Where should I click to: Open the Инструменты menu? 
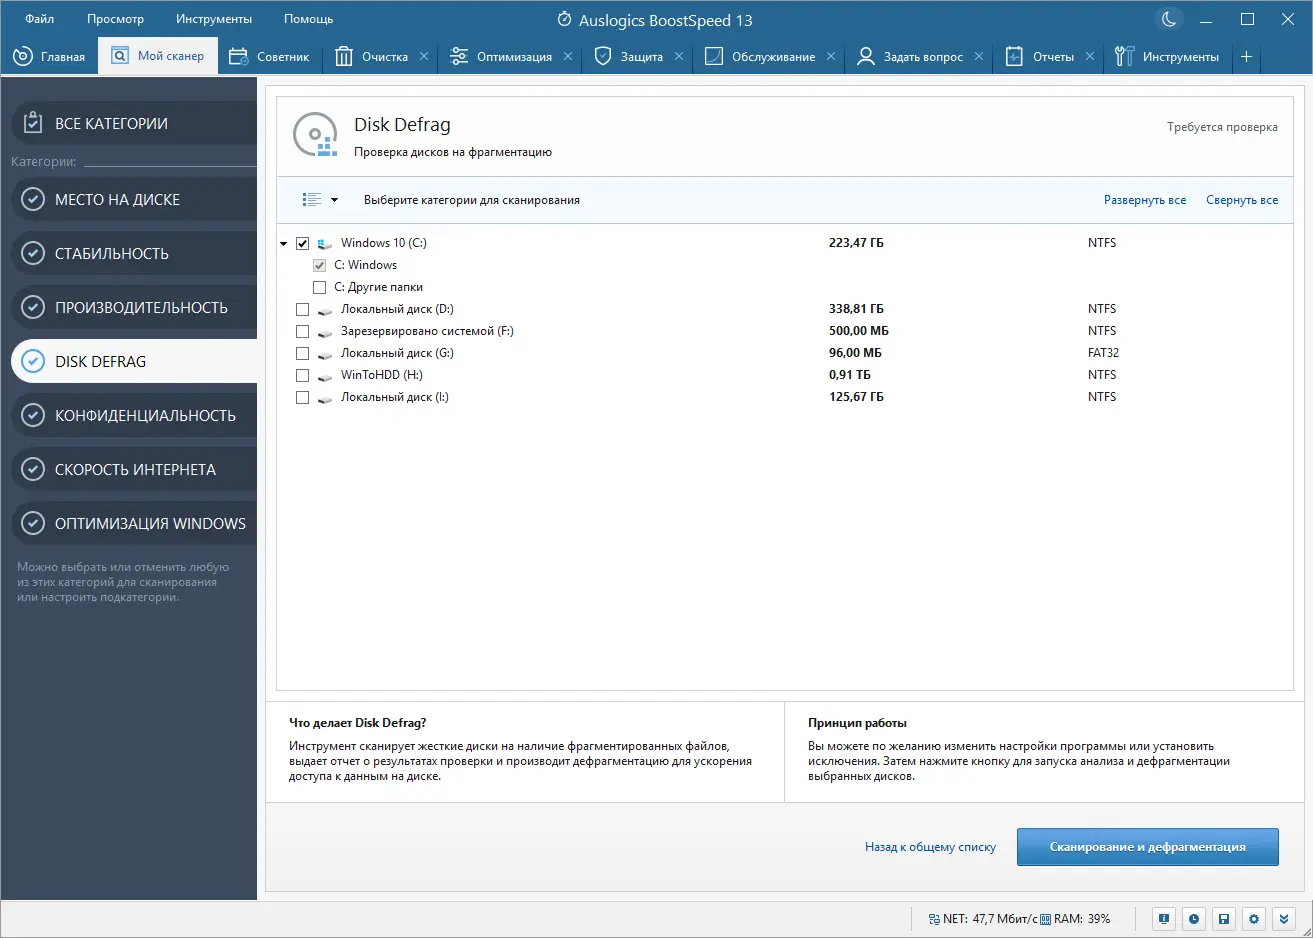pos(214,19)
